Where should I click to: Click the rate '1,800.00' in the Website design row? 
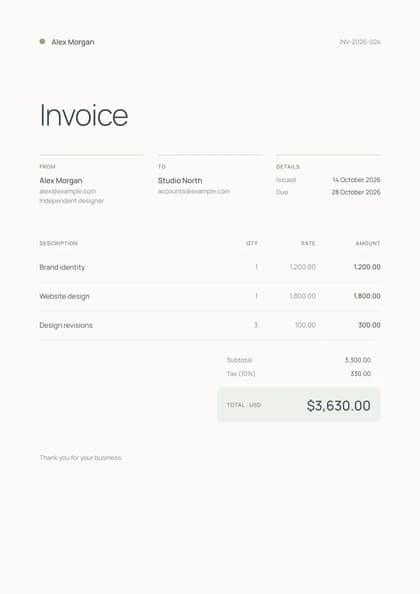coord(303,296)
